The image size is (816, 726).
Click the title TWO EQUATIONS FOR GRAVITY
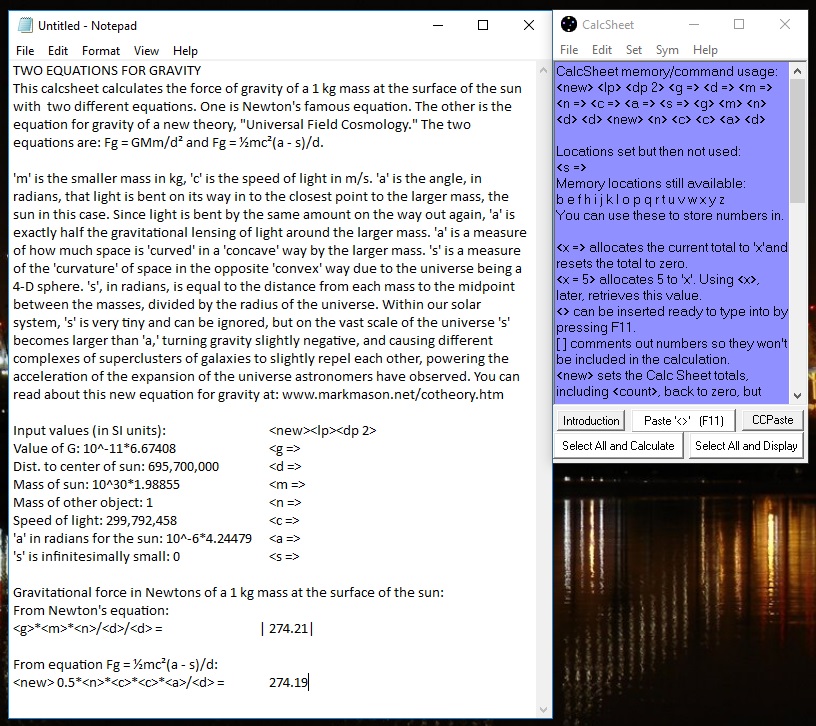pyautogui.click(x=107, y=71)
